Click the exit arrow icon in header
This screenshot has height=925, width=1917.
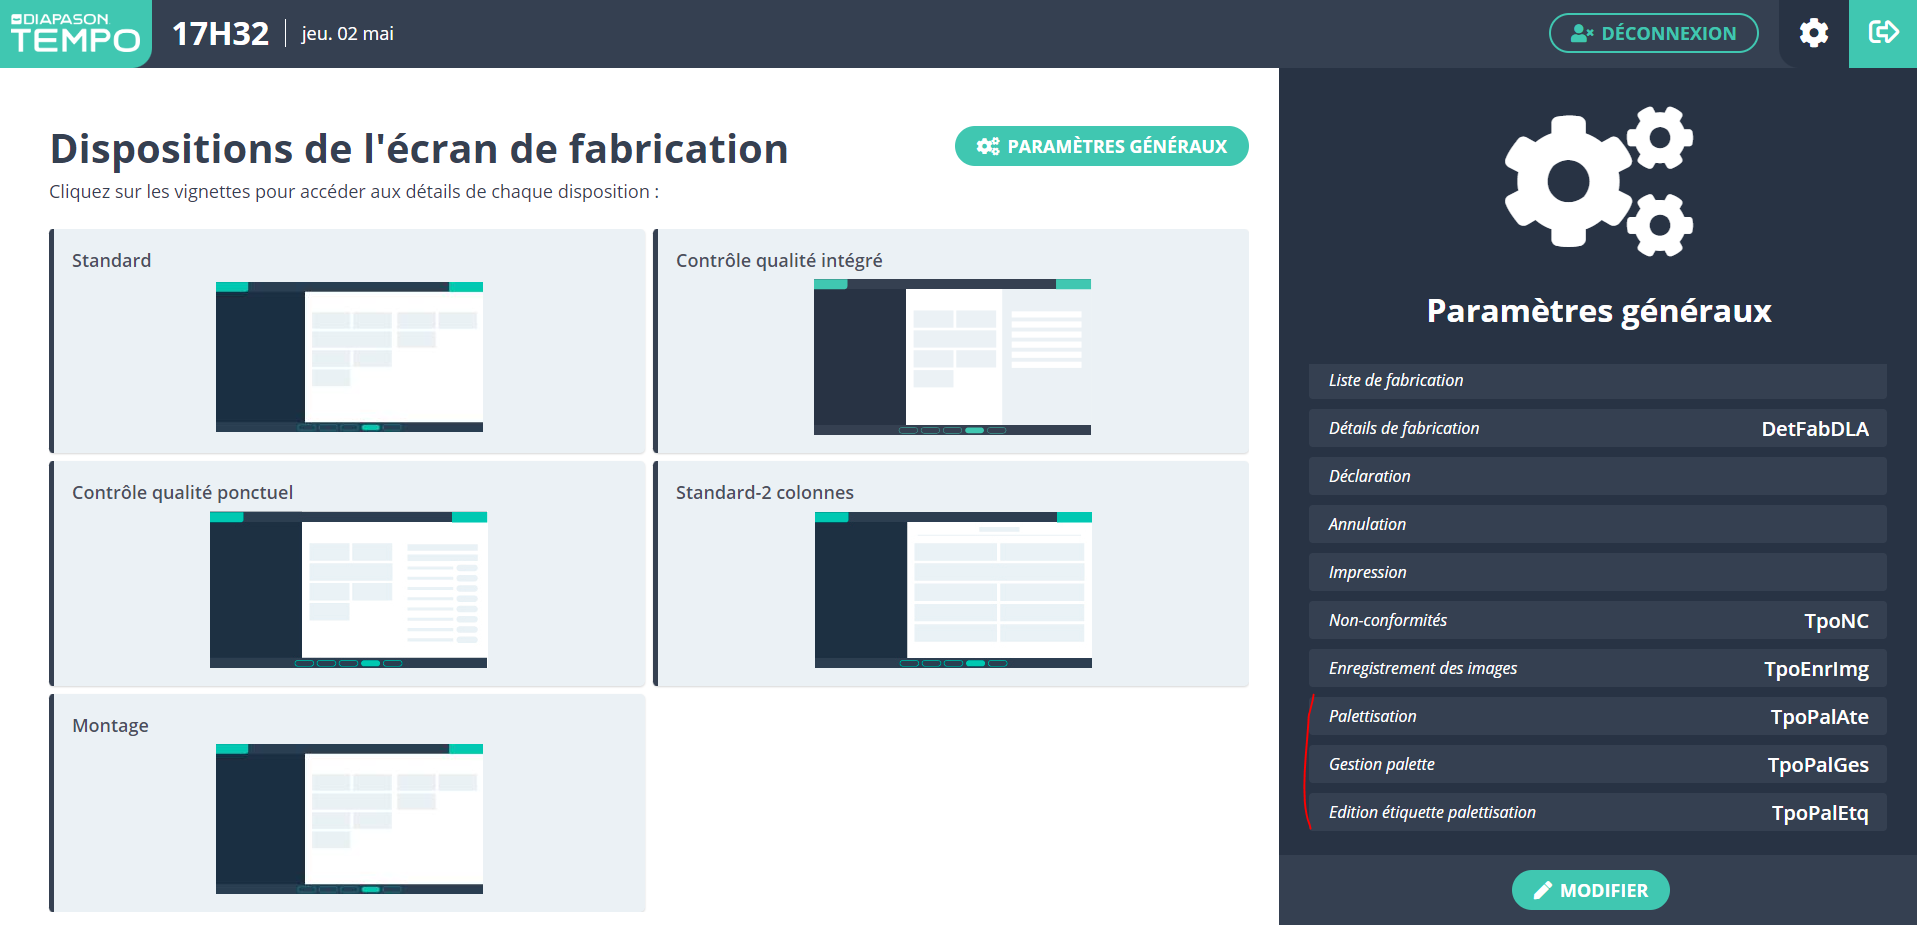(1883, 33)
